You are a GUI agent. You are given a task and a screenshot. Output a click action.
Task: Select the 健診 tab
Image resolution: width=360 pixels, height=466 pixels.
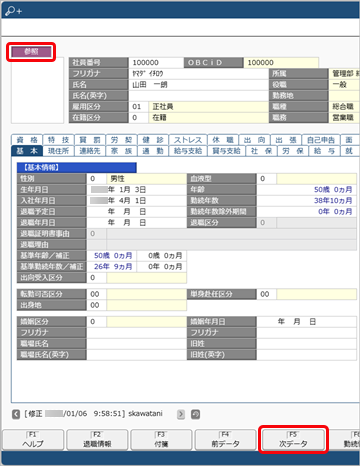(153, 140)
